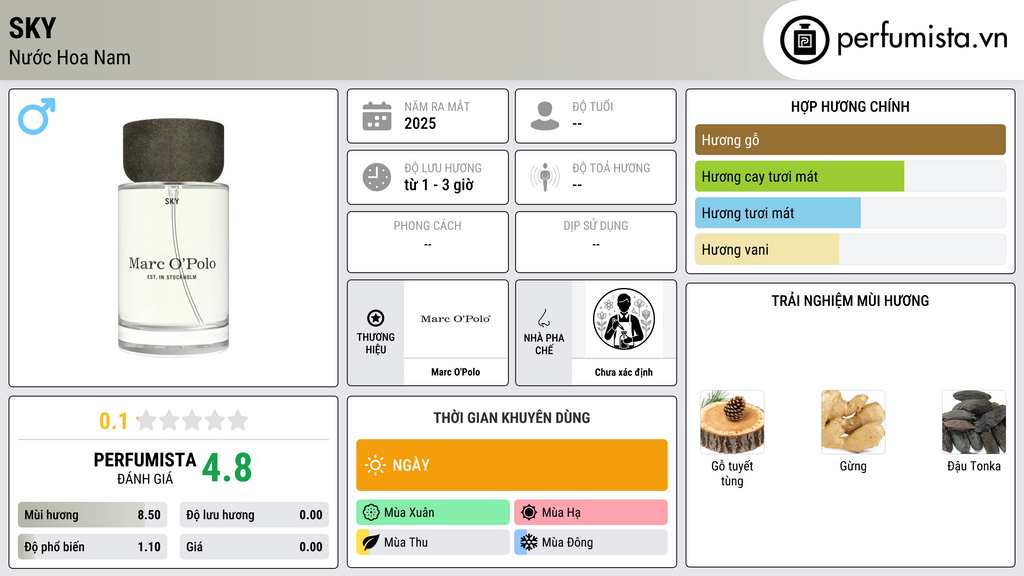Click the Đậu Tonka note image
The height and width of the screenshot is (576, 1024).
(x=974, y=422)
